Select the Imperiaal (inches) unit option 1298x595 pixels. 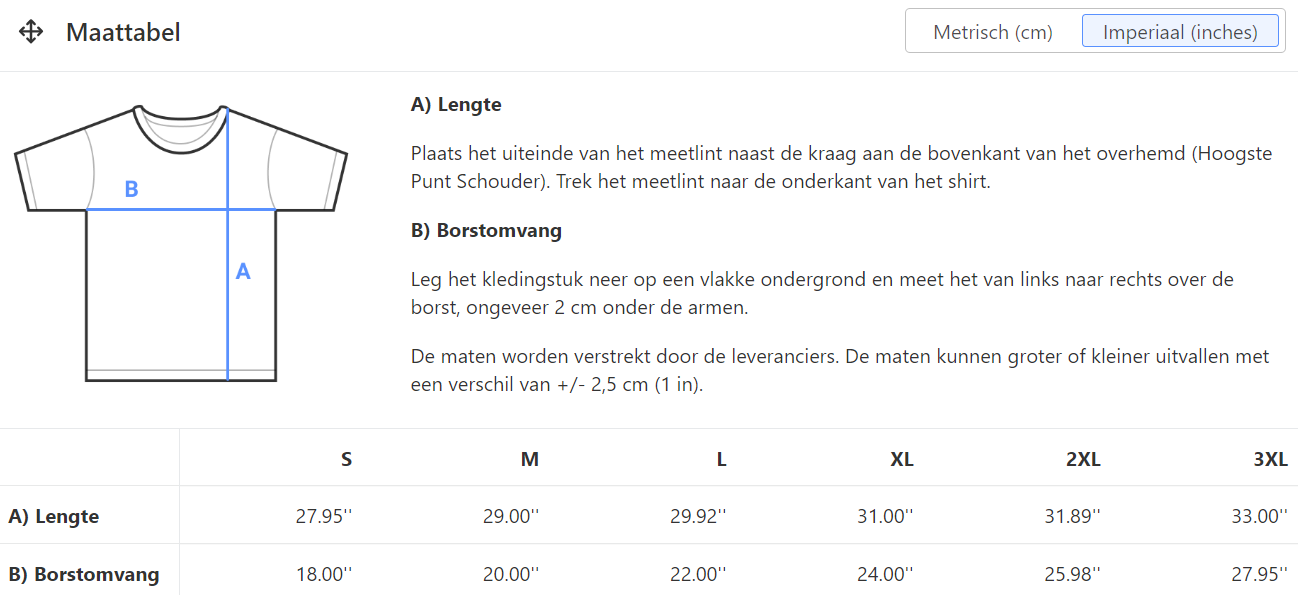(x=1180, y=32)
